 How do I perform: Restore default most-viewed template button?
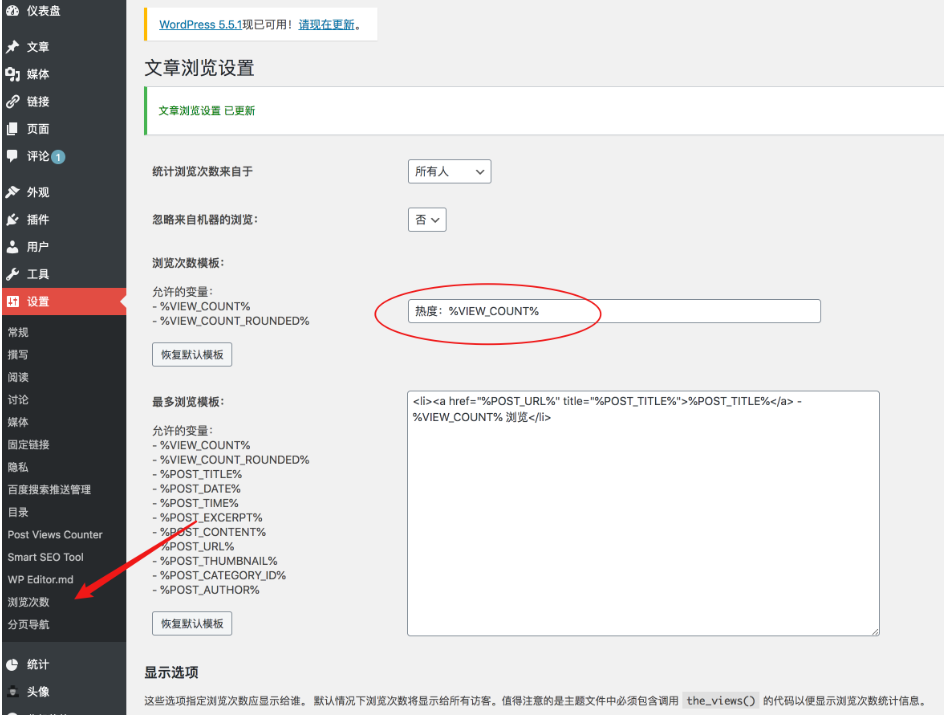pyautogui.click(x=192, y=624)
